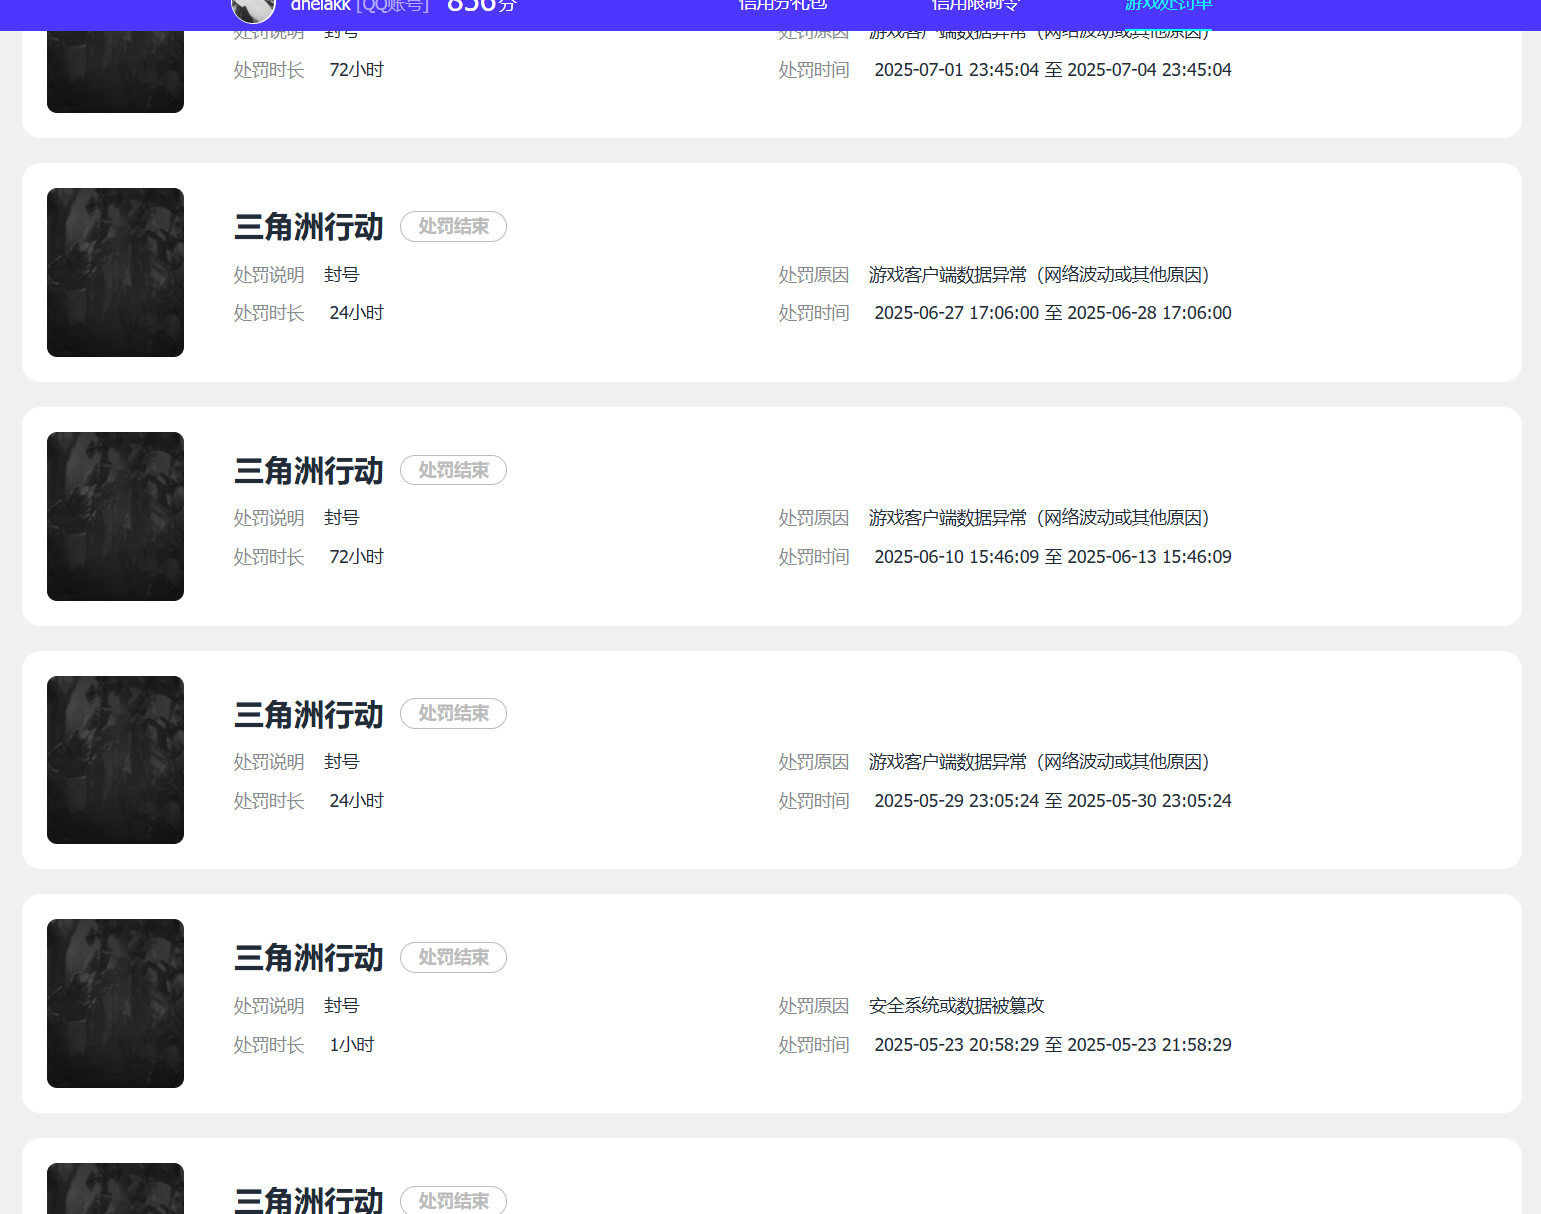Click the 封号 value in the 2025-05-23 card
The height and width of the screenshot is (1214, 1541).
click(x=342, y=1006)
